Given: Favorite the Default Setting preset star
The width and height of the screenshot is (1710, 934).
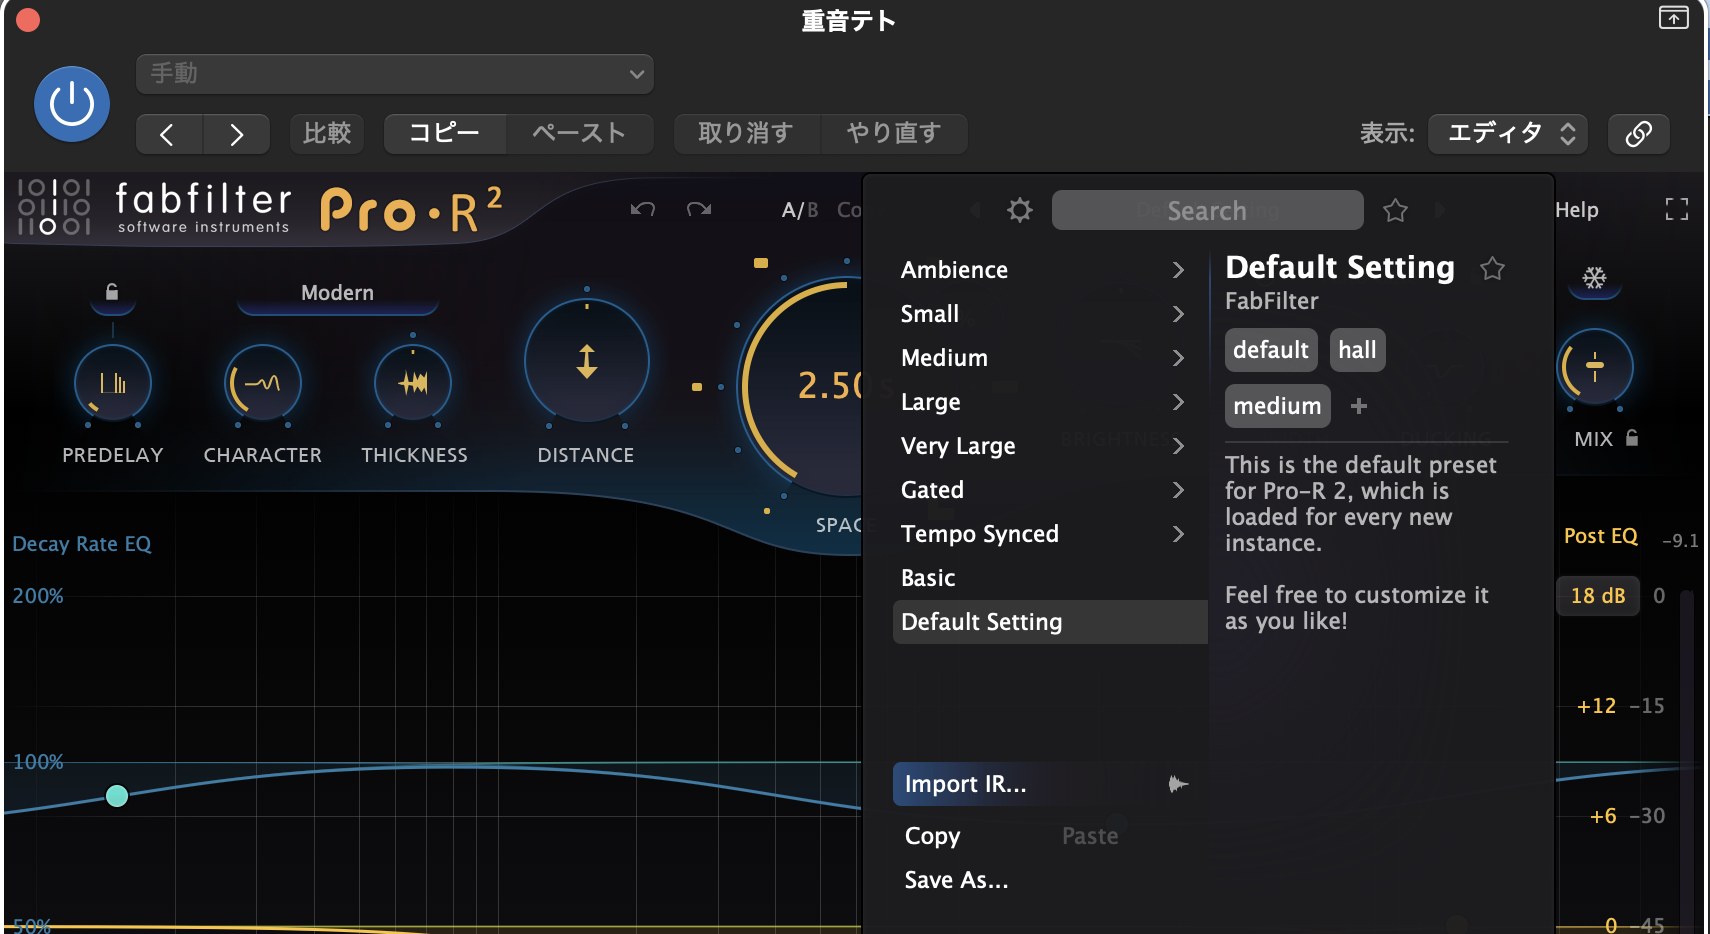Looking at the screenshot, I should click(1492, 268).
